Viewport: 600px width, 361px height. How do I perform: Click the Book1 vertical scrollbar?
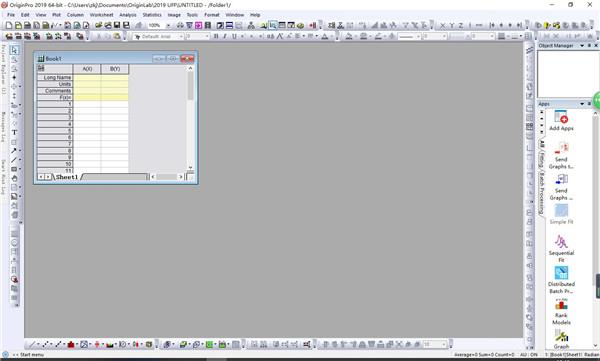(x=190, y=118)
